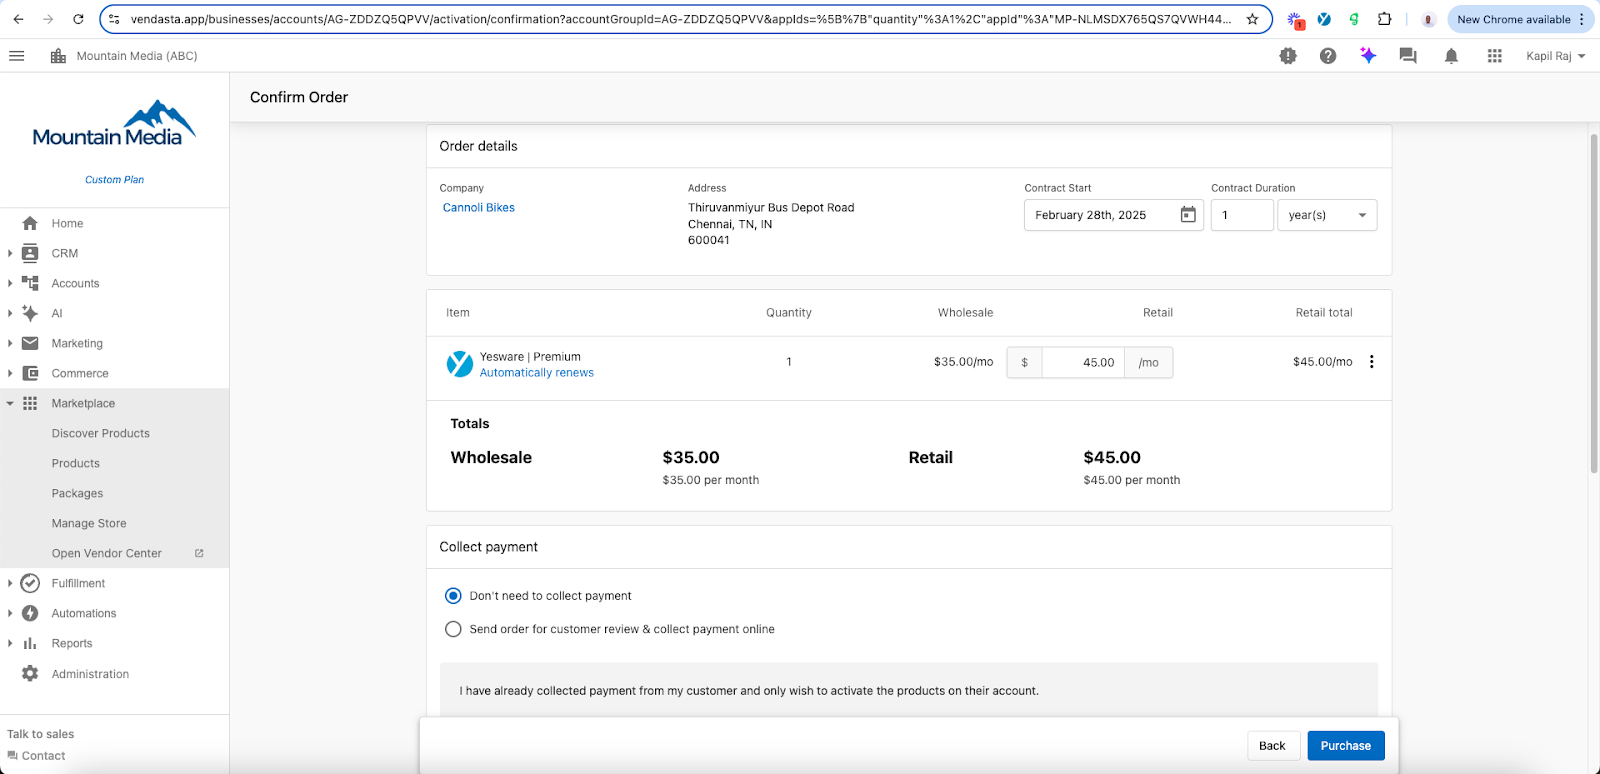Open the Chrome site information icon
Viewport: 1600px width, 774px height.
tap(114, 19)
